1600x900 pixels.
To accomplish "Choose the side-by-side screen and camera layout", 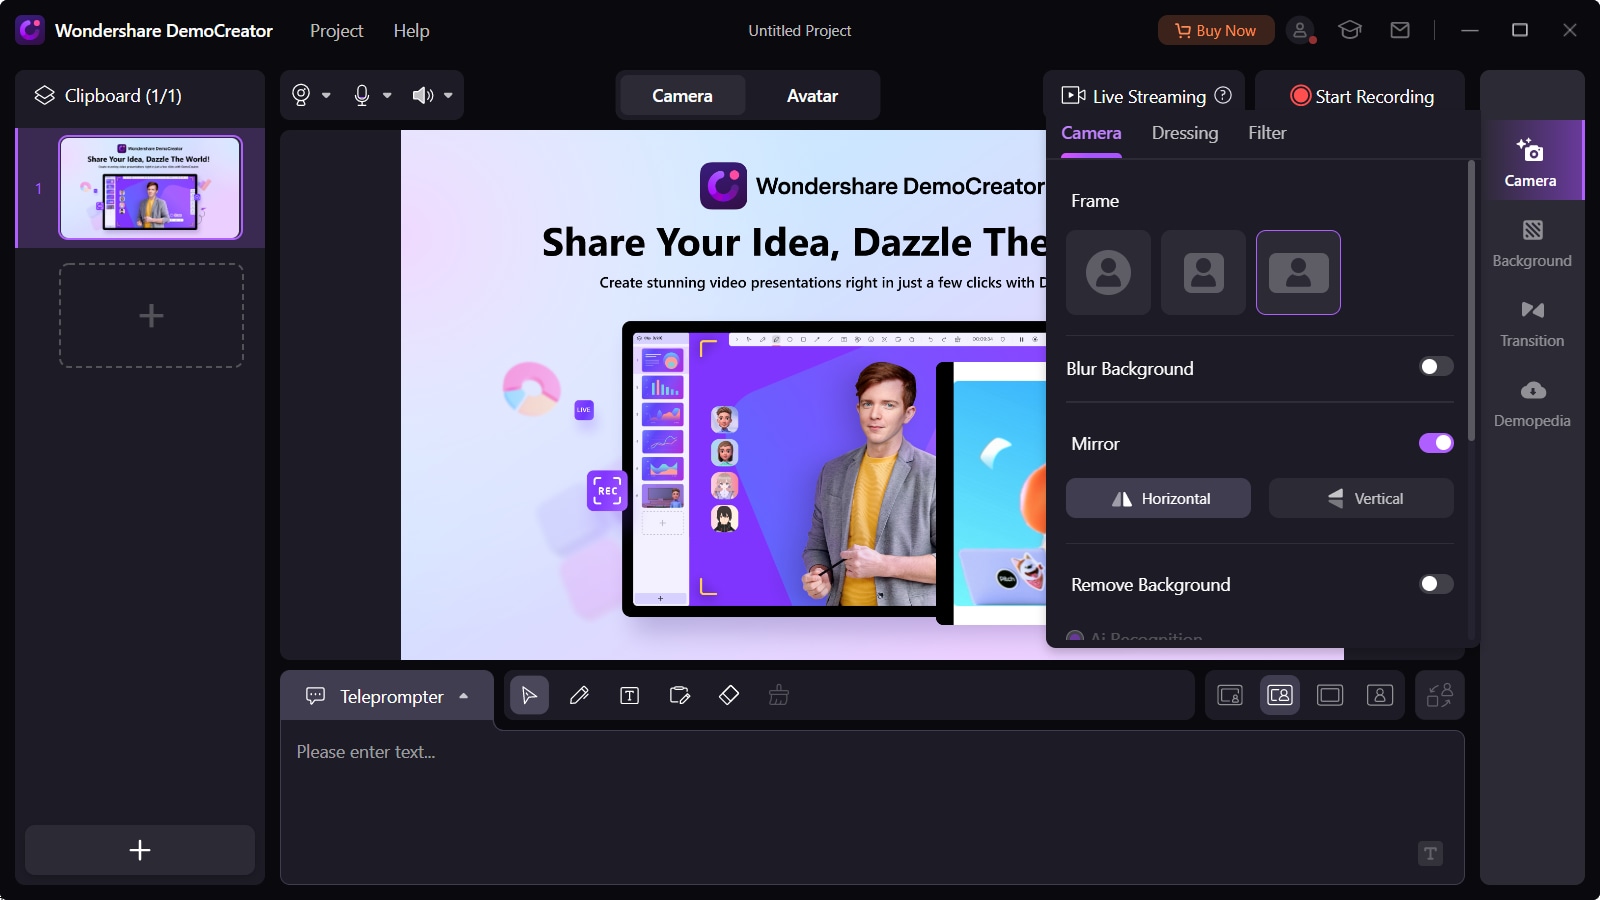I will click(1280, 695).
